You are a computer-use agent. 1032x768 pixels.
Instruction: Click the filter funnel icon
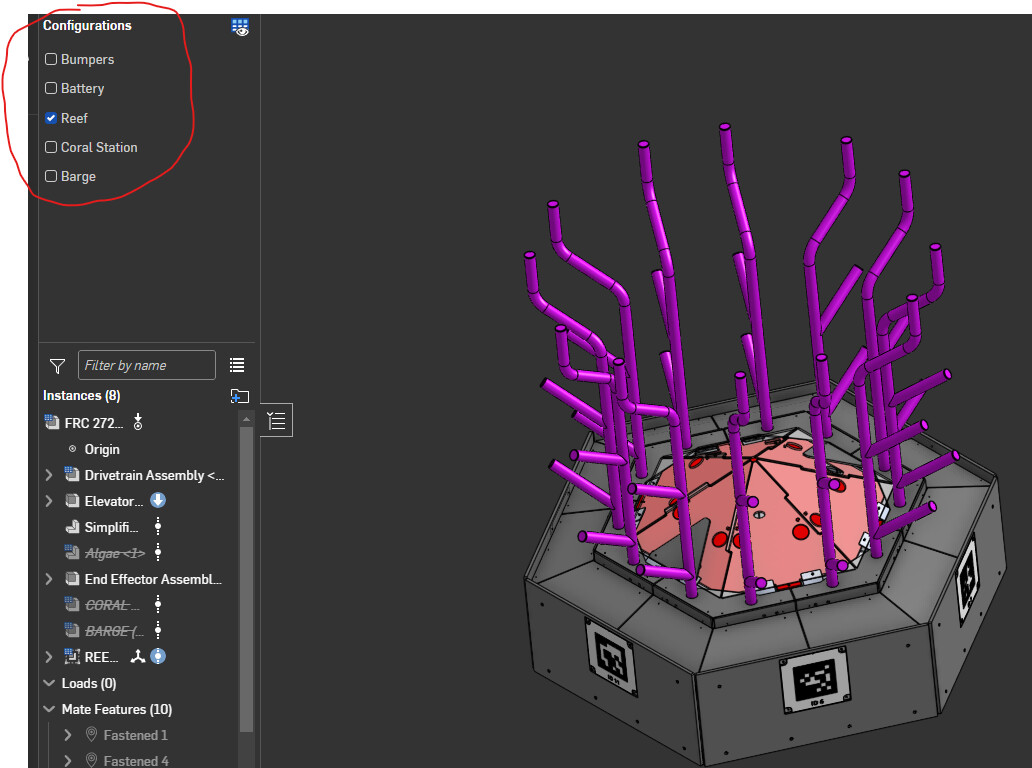[57, 366]
